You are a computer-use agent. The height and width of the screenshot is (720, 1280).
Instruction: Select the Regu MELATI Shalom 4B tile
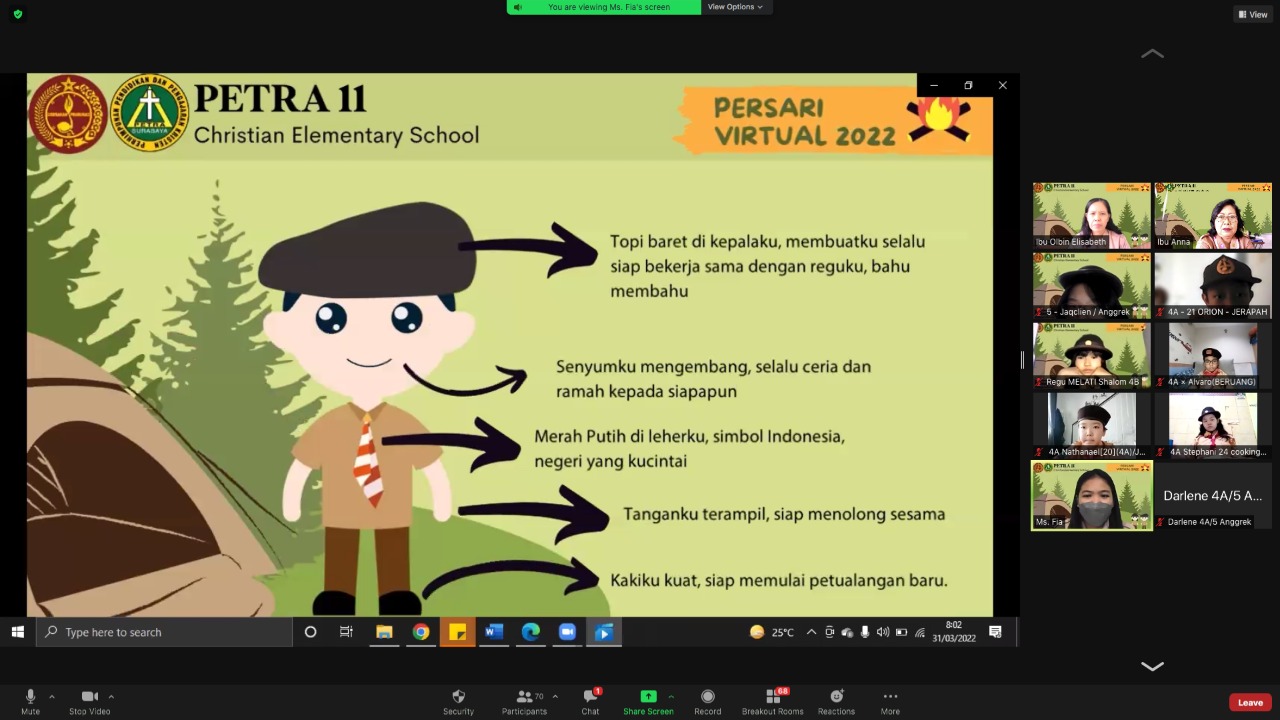pos(1092,355)
